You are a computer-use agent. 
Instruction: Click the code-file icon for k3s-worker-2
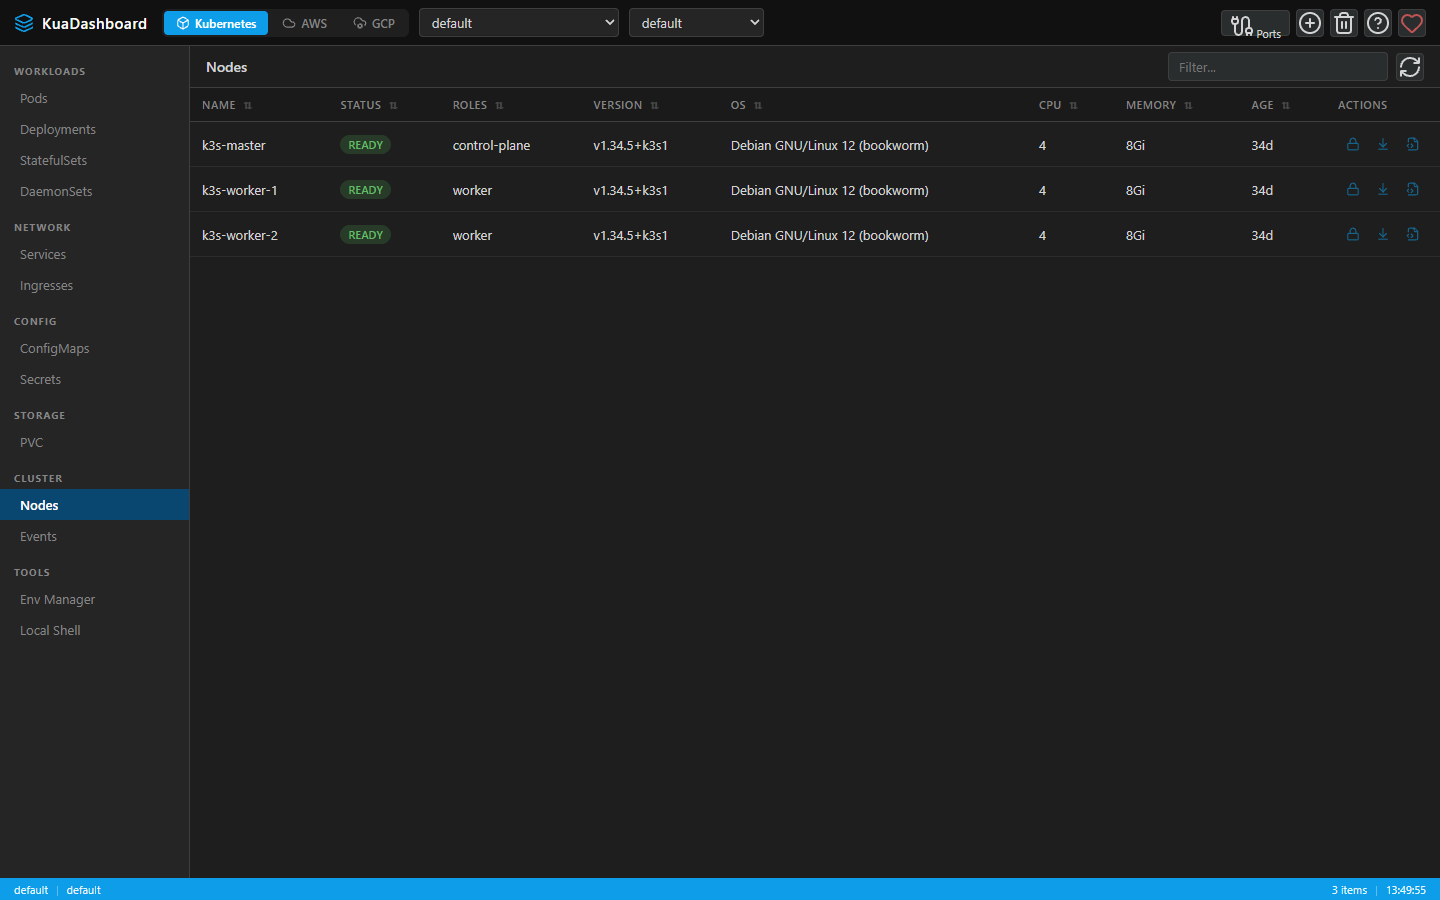(x=1413, y=234)
